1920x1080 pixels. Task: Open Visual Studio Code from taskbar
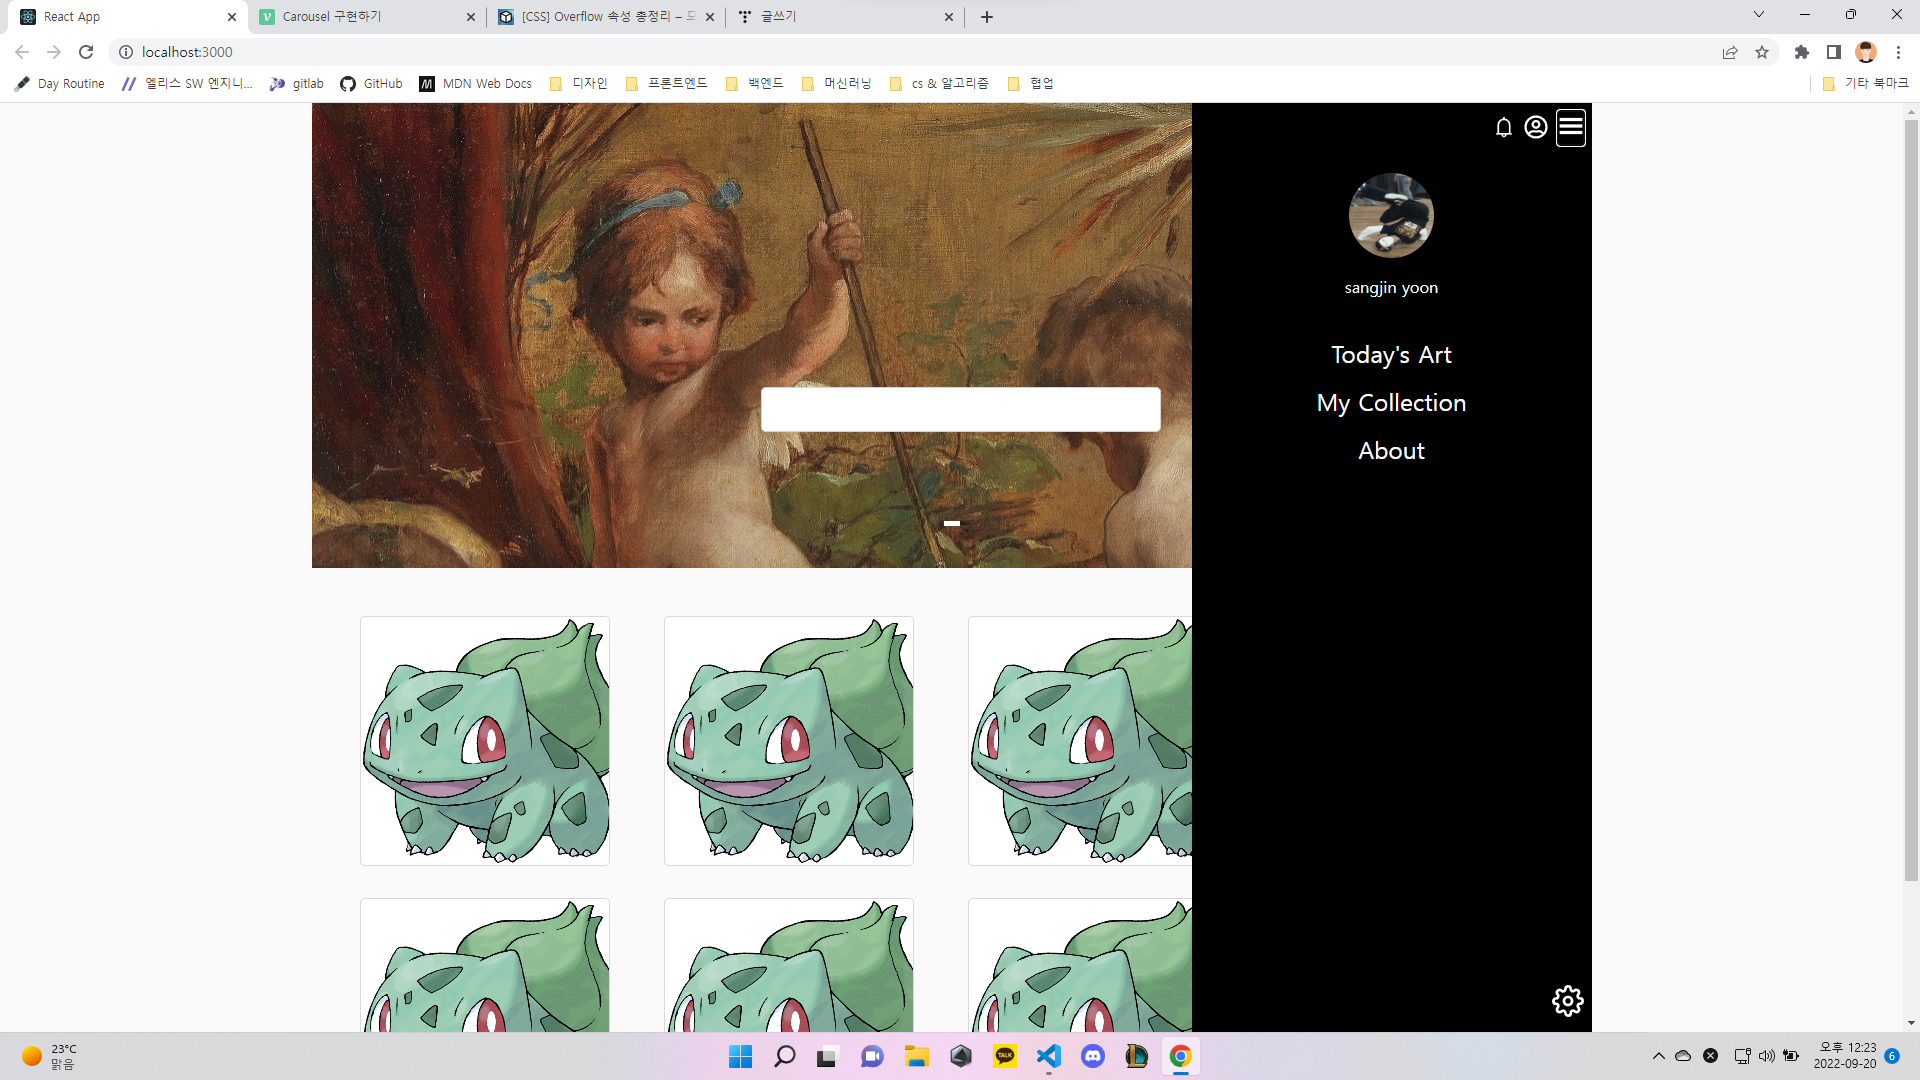point(1049,1056)
